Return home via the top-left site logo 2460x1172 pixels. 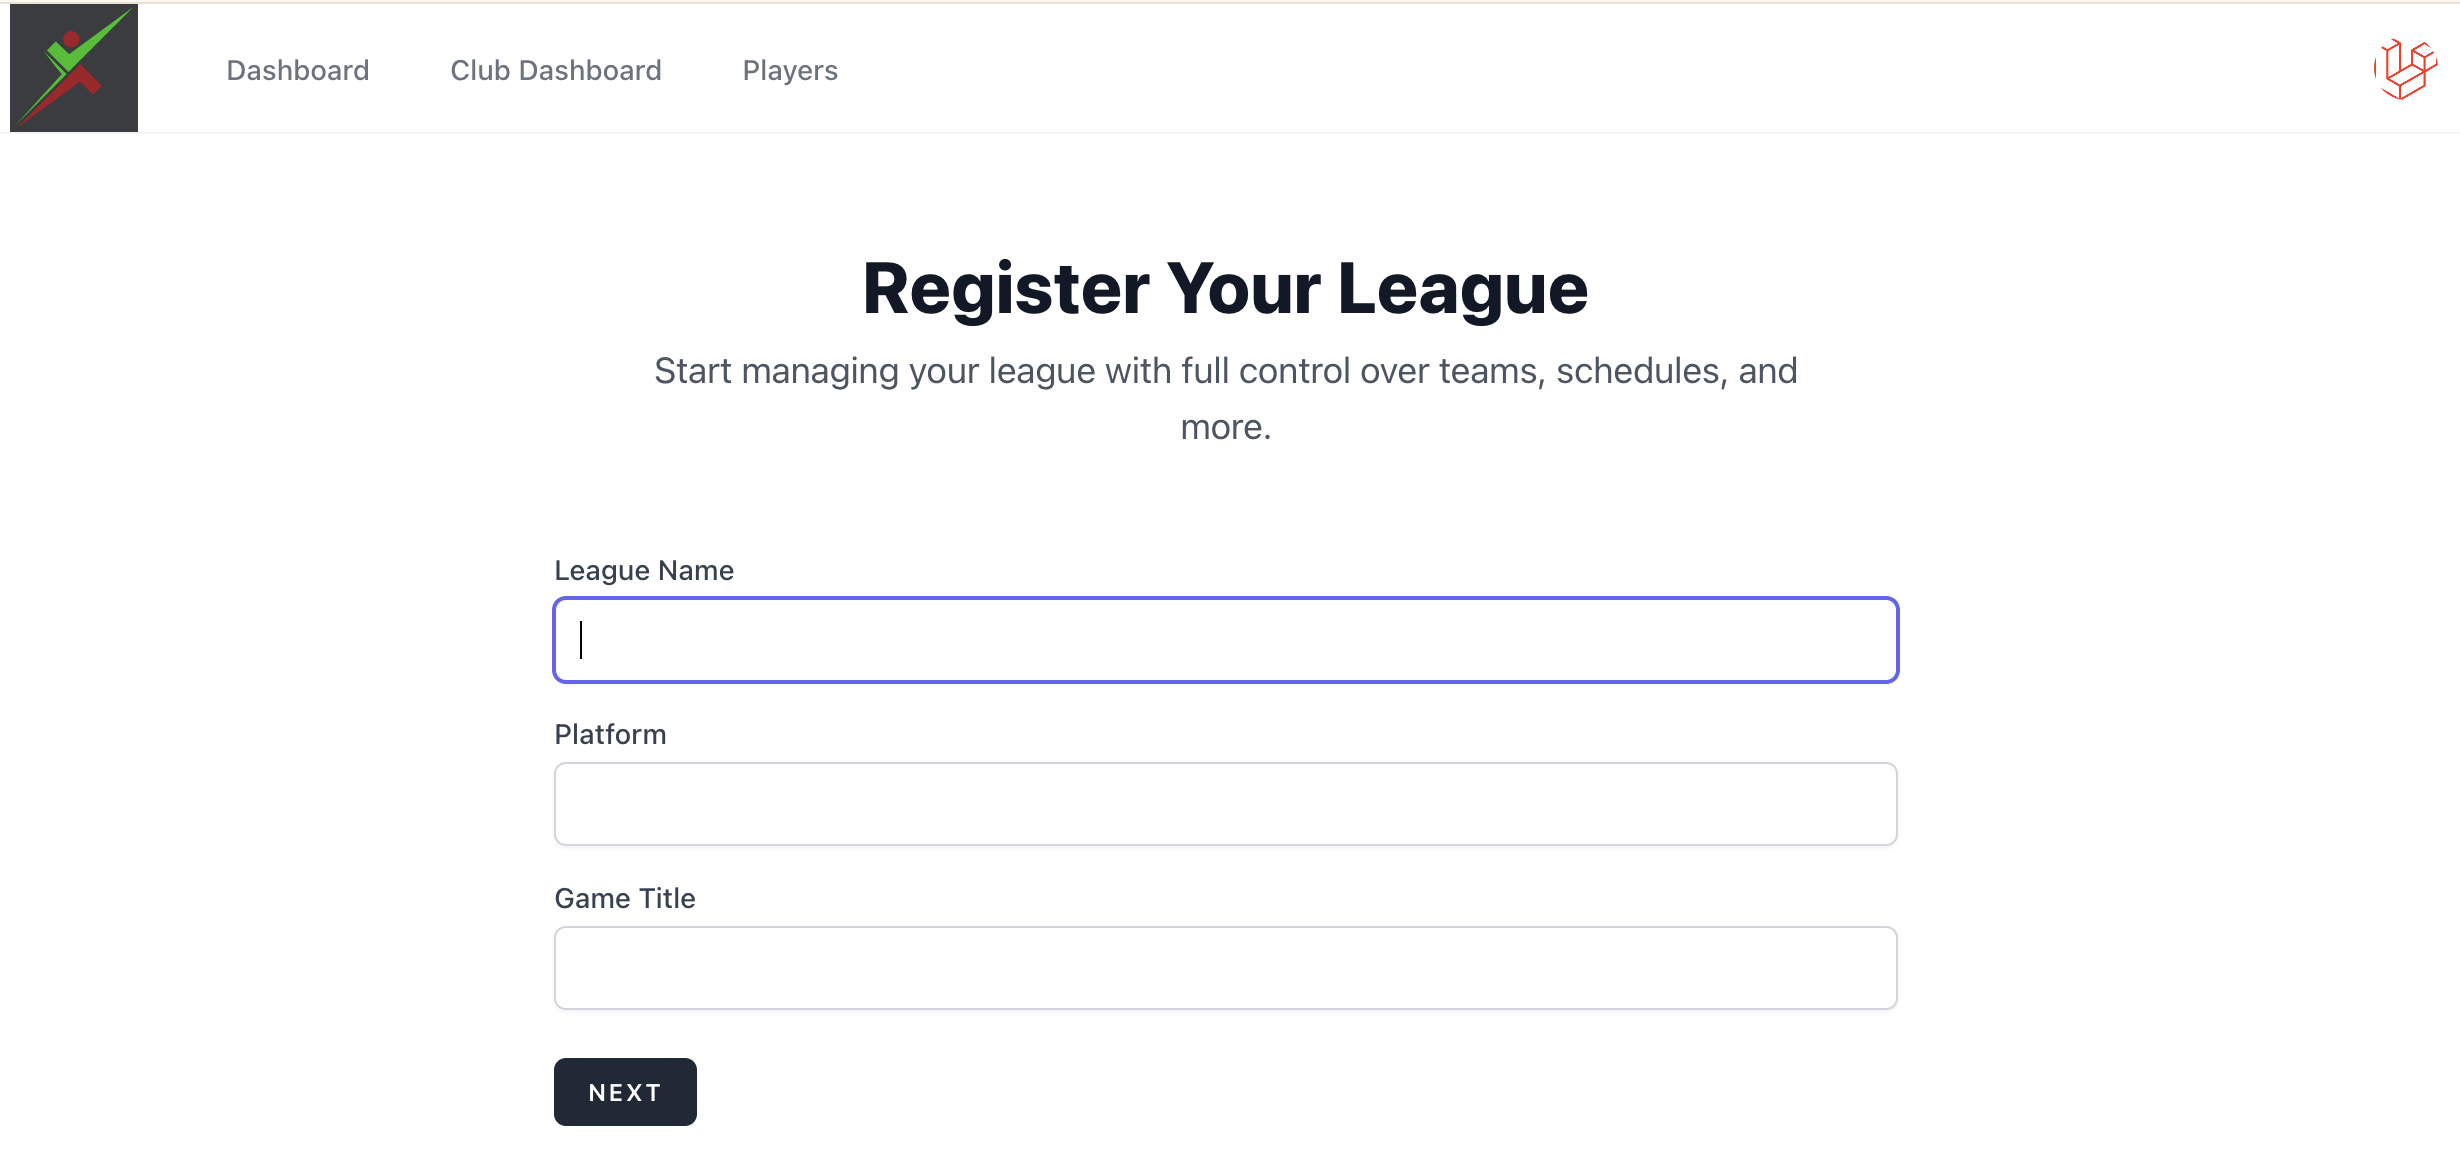point(74,68)
